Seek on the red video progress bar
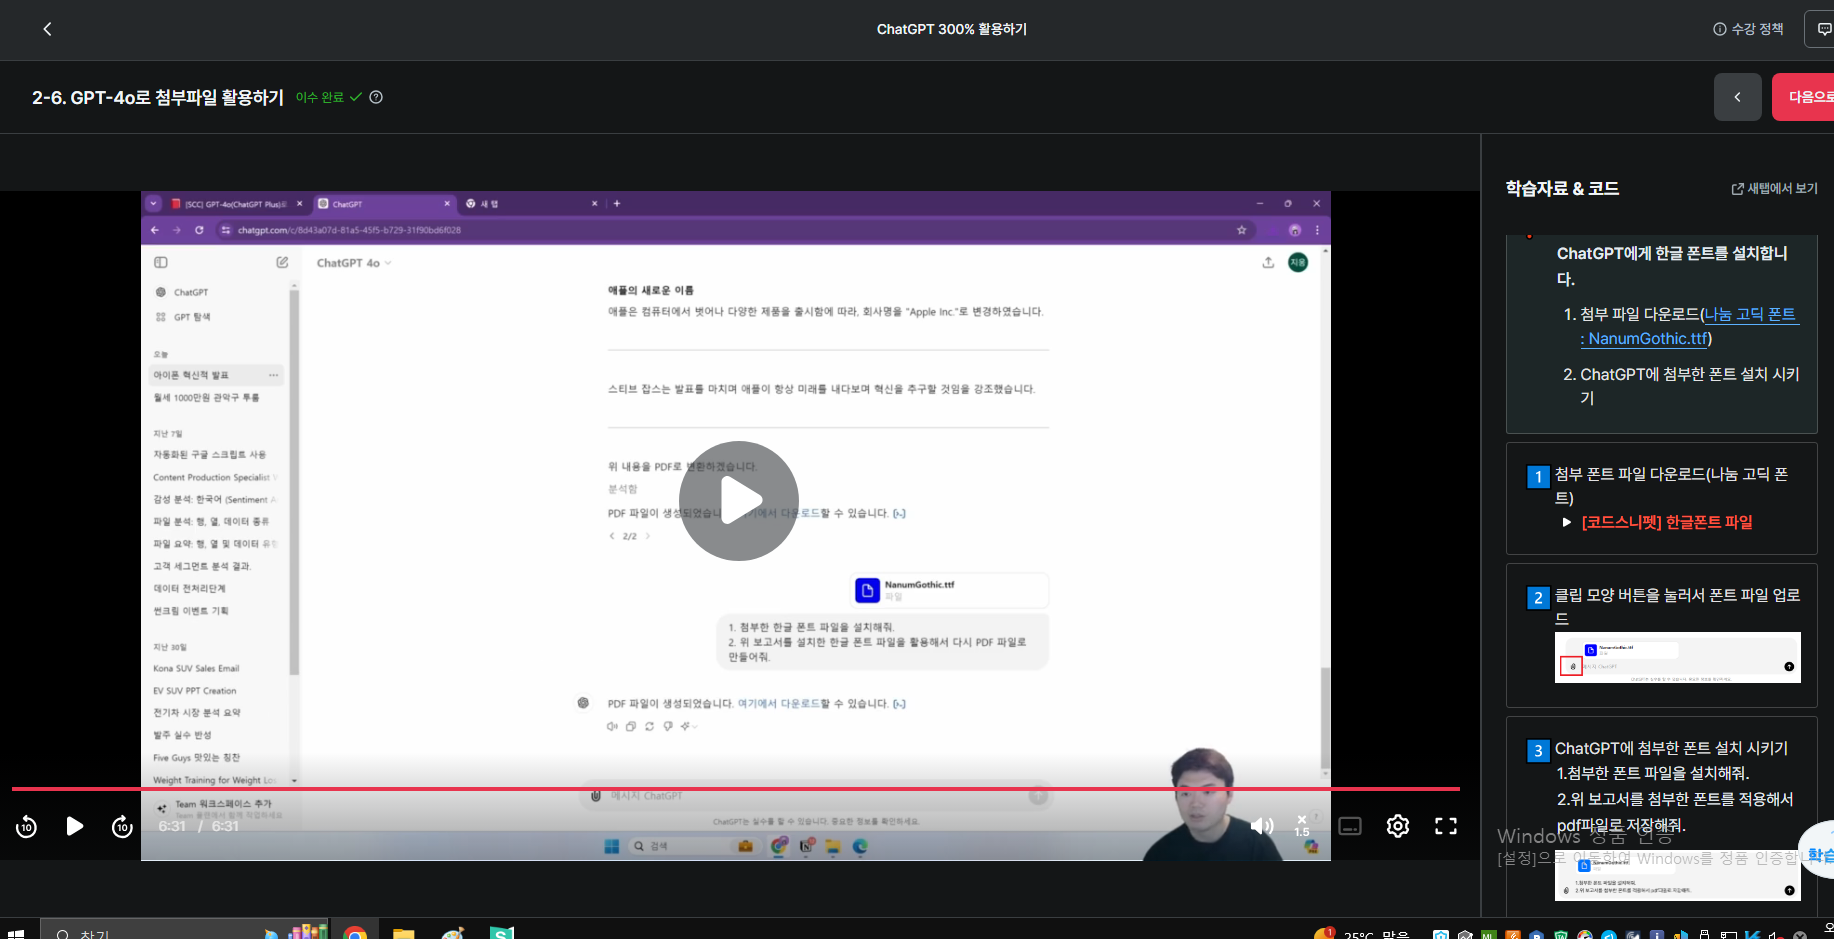The height and width of the screenshot is (939, 1834). pyautogui.click(x=735, y=789)
